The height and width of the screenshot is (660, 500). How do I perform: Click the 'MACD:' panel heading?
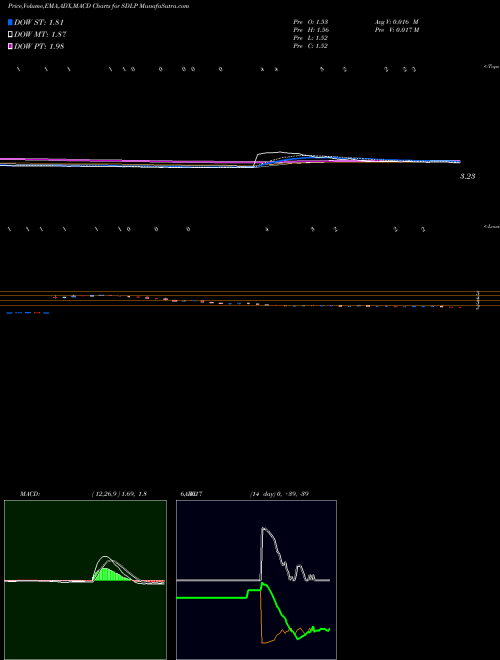[30, 494]
